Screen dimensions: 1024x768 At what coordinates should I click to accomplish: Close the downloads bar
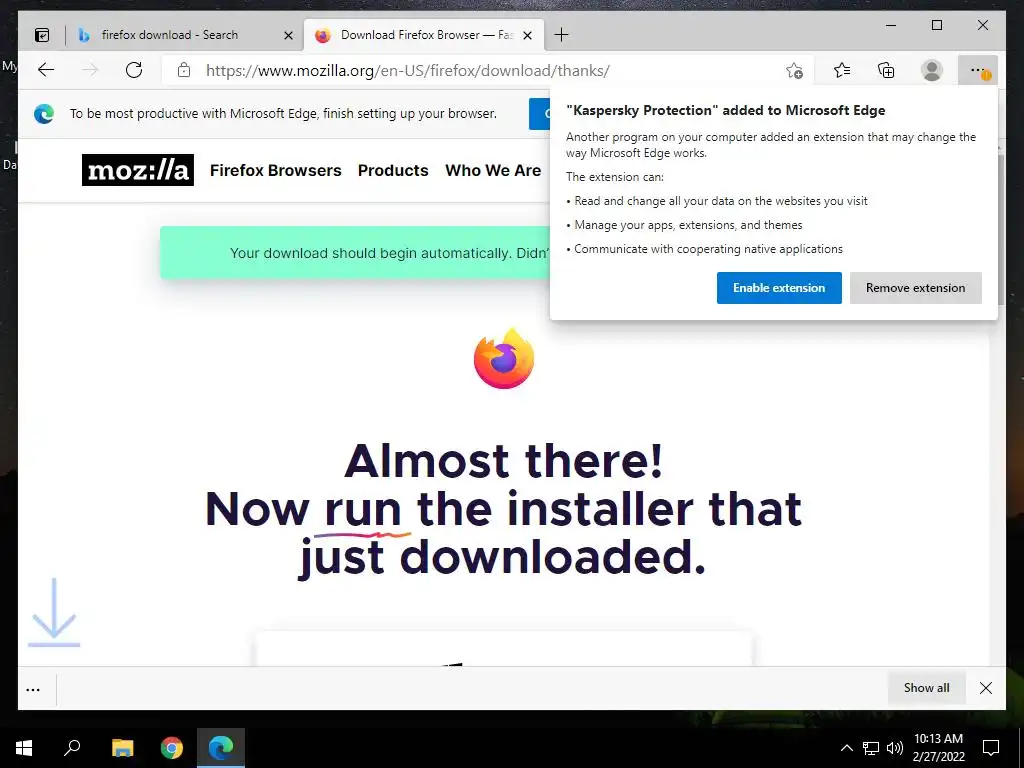pos(985,688)
